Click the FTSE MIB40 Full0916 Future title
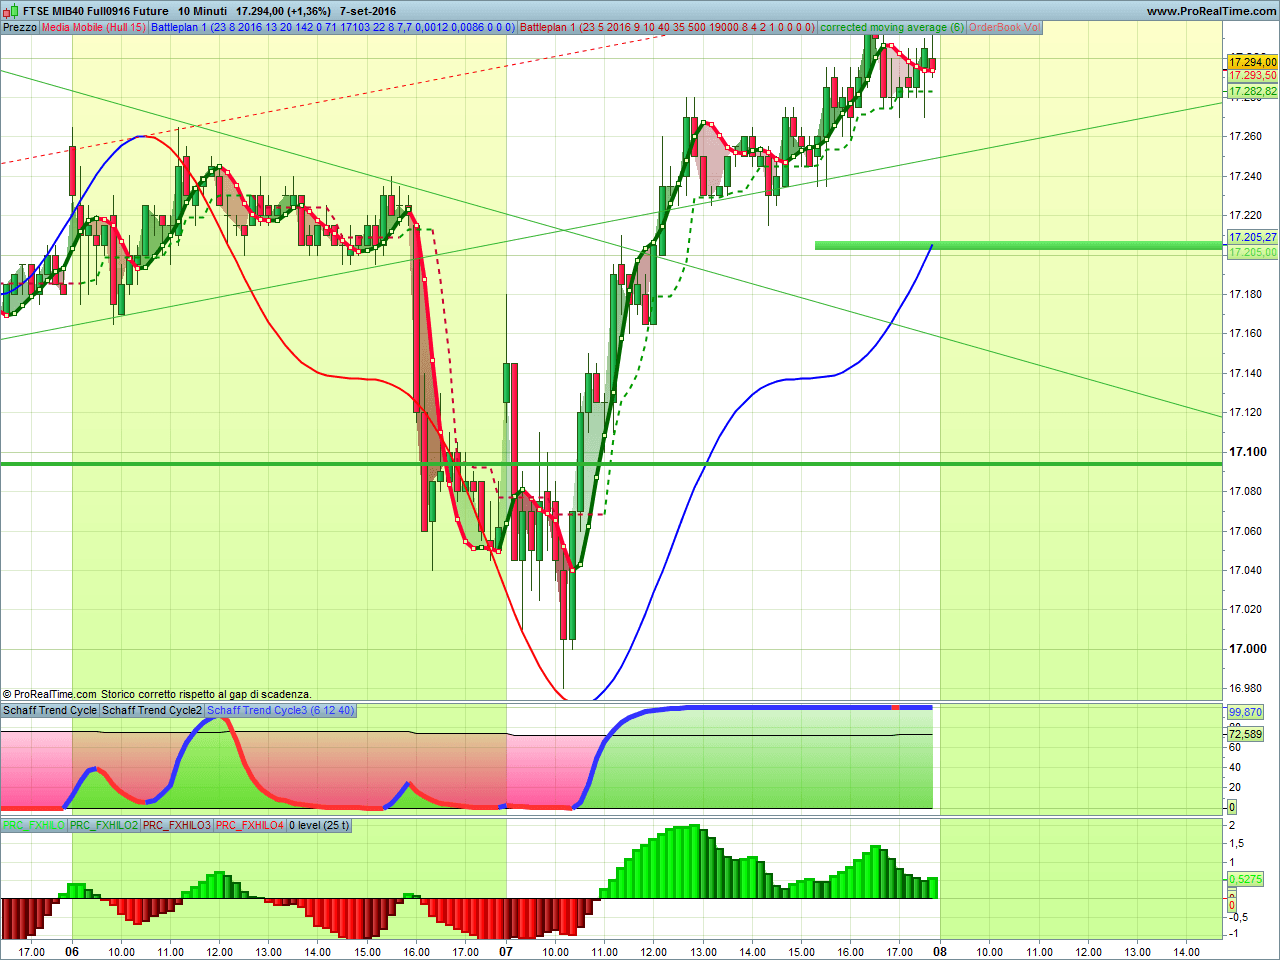Screen dimensions: 1280x960 [96, 11]
